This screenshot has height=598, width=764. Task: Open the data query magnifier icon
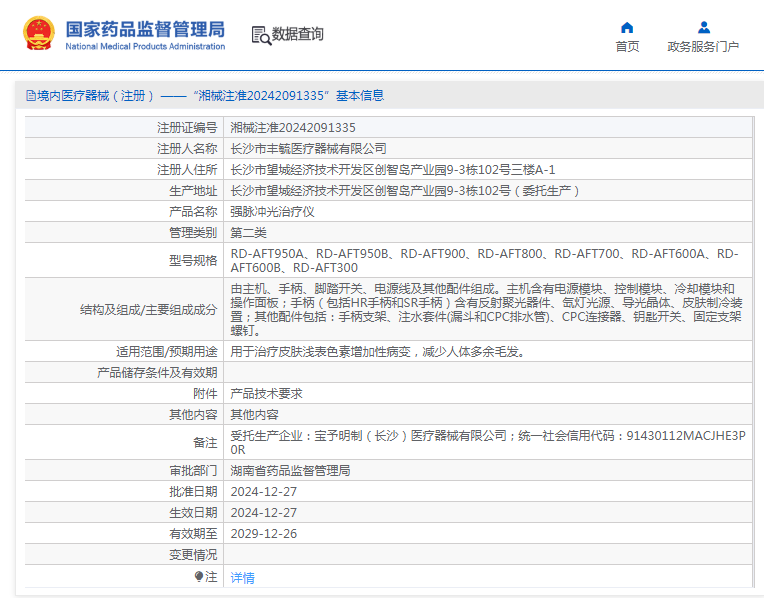click(x=261, y=36)
